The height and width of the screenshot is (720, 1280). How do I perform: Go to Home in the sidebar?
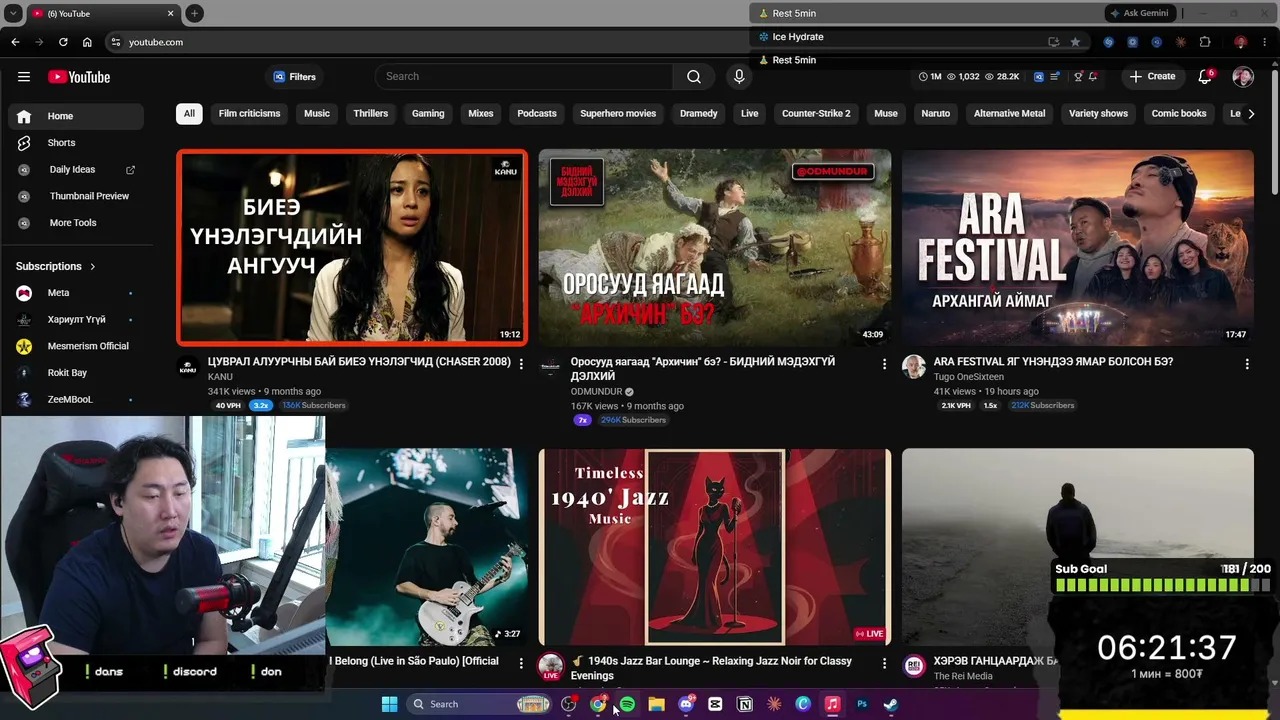click(x=76, y=116)
